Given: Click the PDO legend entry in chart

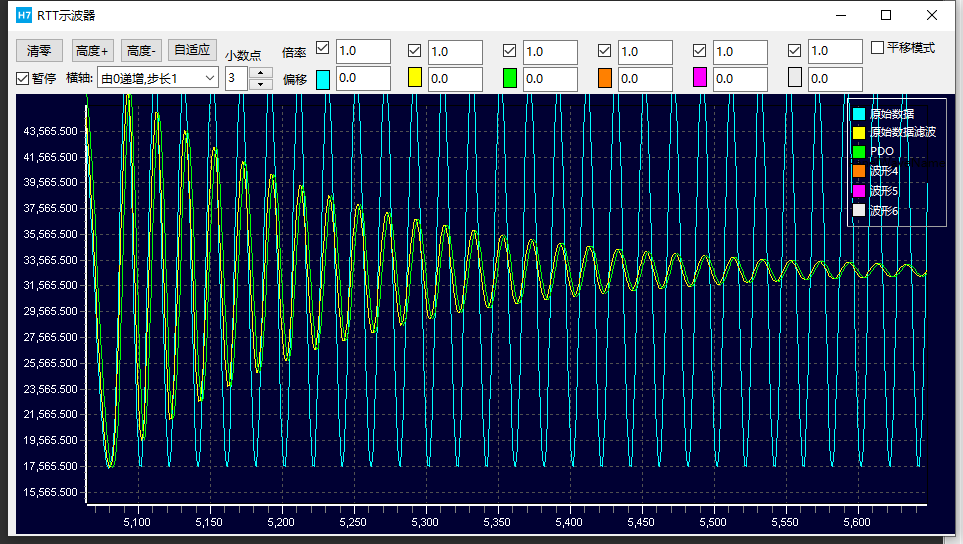Looking at the screenshot, I should pos(882,151).
